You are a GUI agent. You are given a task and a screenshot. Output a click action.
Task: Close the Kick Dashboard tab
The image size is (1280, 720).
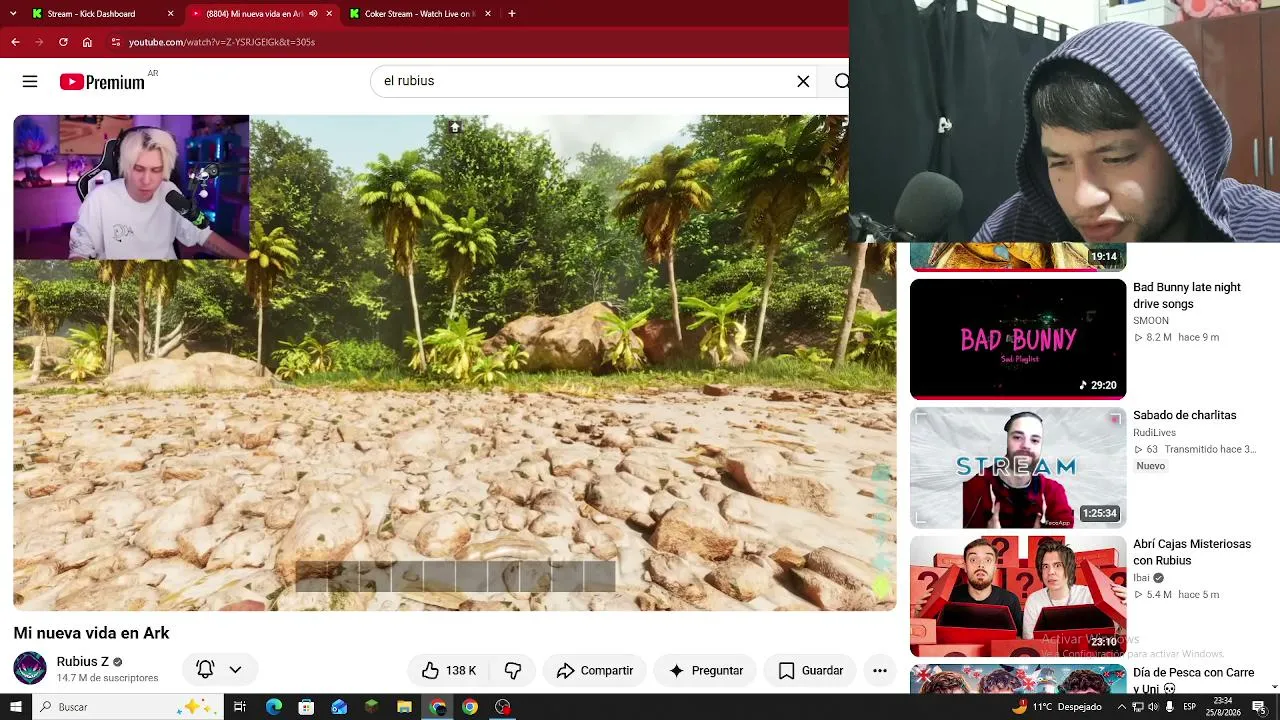[170, 14]
